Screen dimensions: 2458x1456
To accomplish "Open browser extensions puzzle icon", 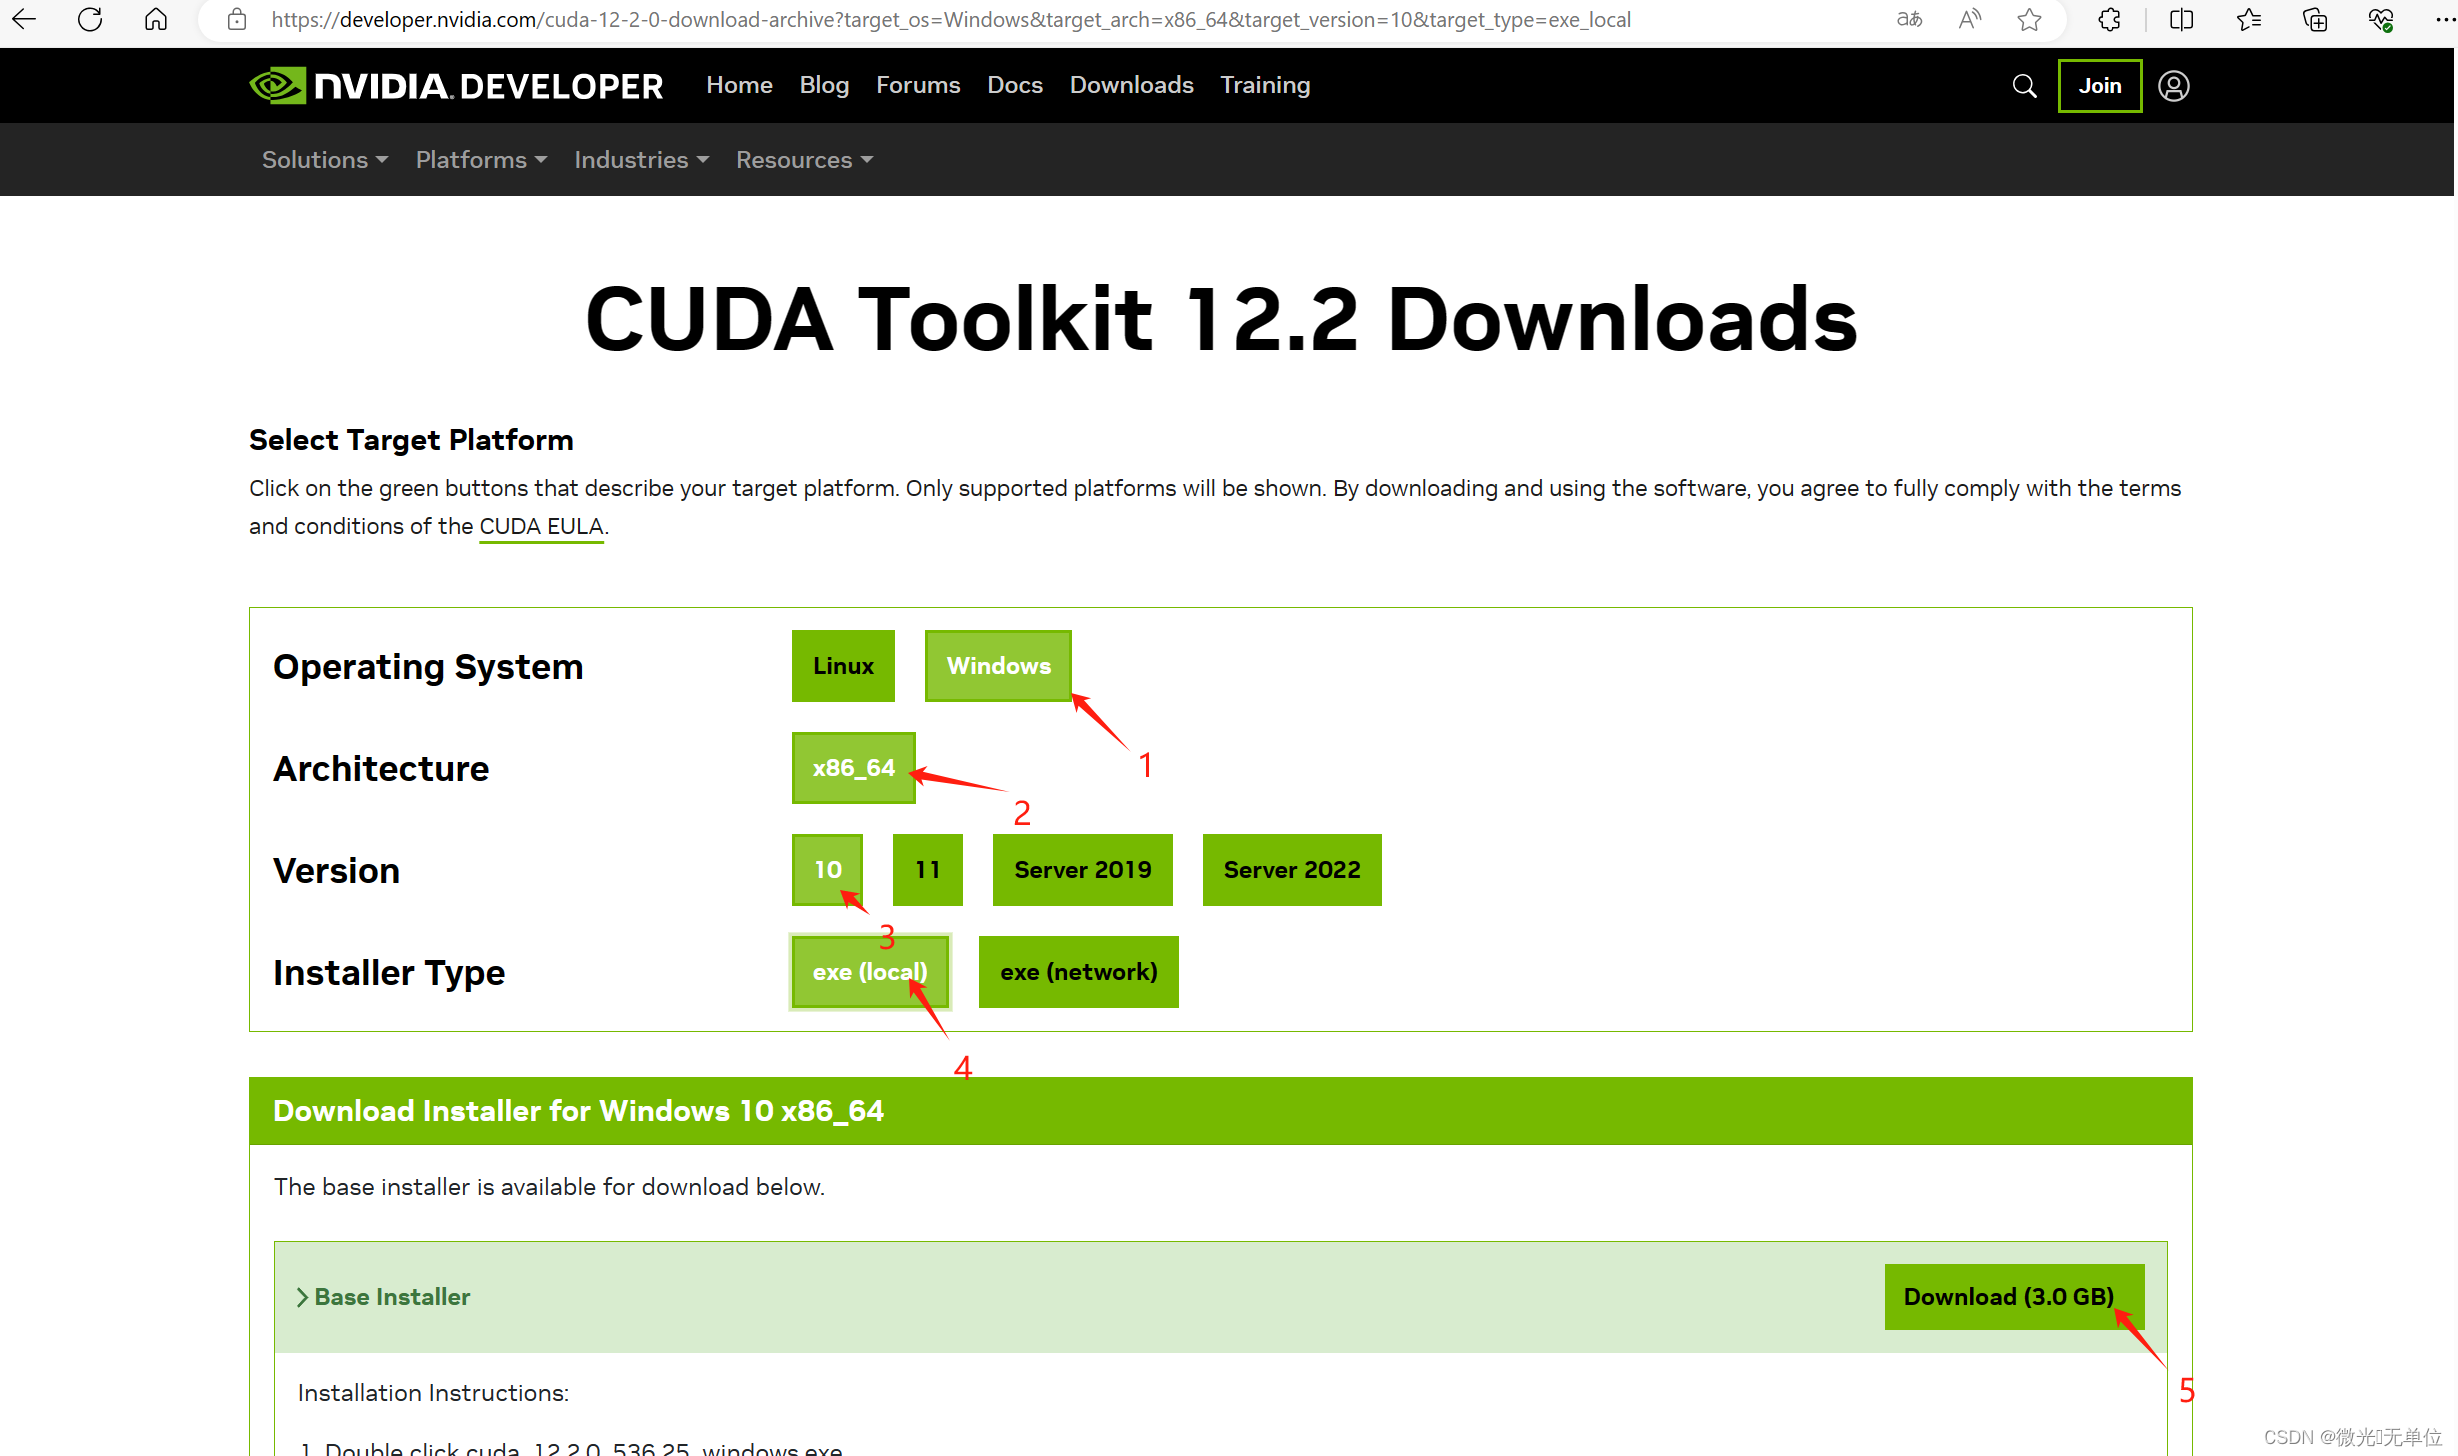I will pos(2109,19).
